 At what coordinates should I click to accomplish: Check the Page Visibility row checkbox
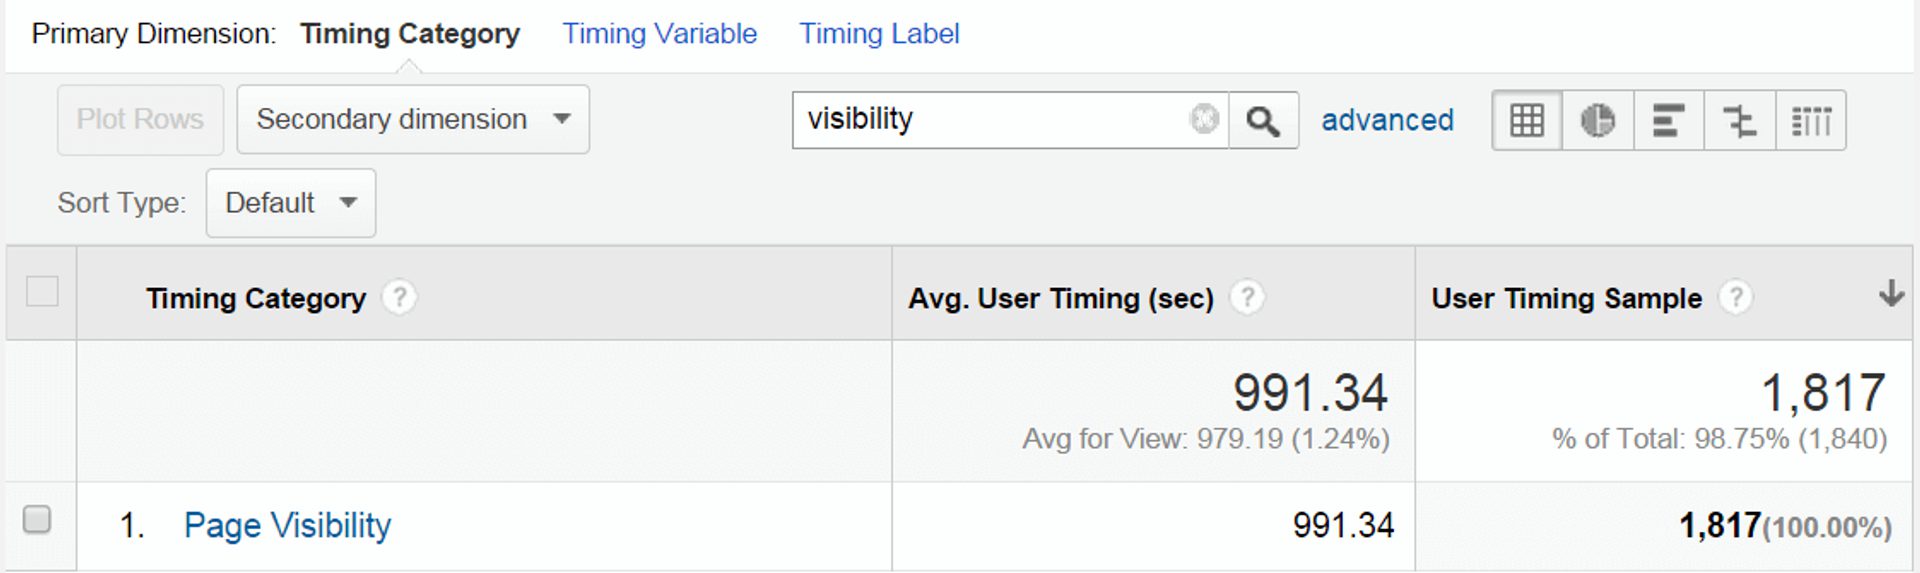click(38, 520)
